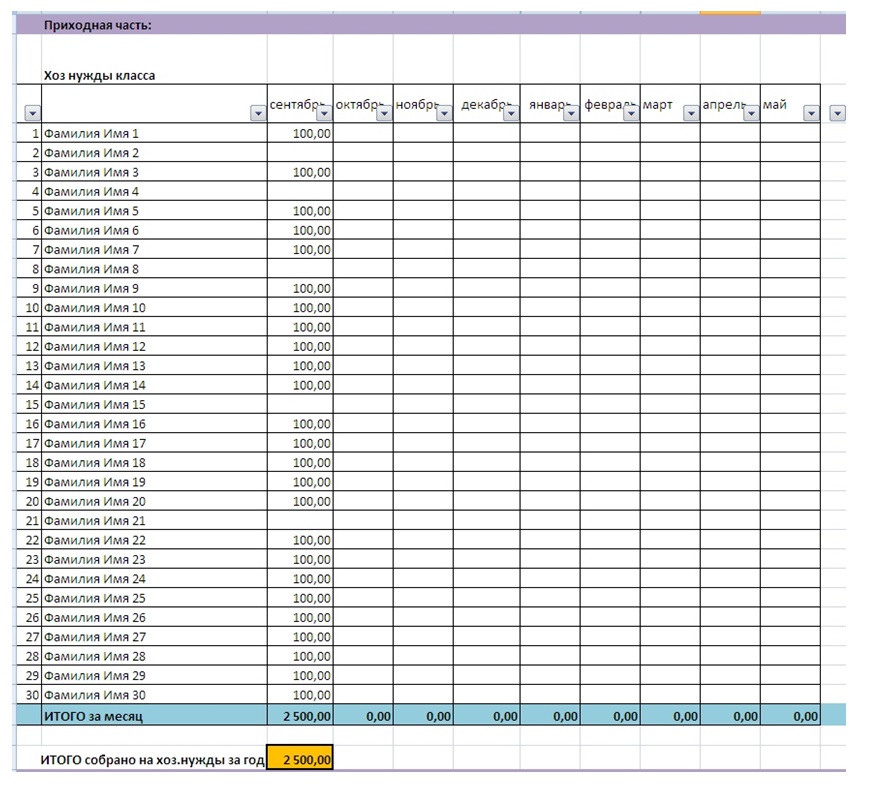Select row number 17 cell
Image resolution: width=885 pixels, height=803 pixels.
pyautogui.click(x=29, y=443)
